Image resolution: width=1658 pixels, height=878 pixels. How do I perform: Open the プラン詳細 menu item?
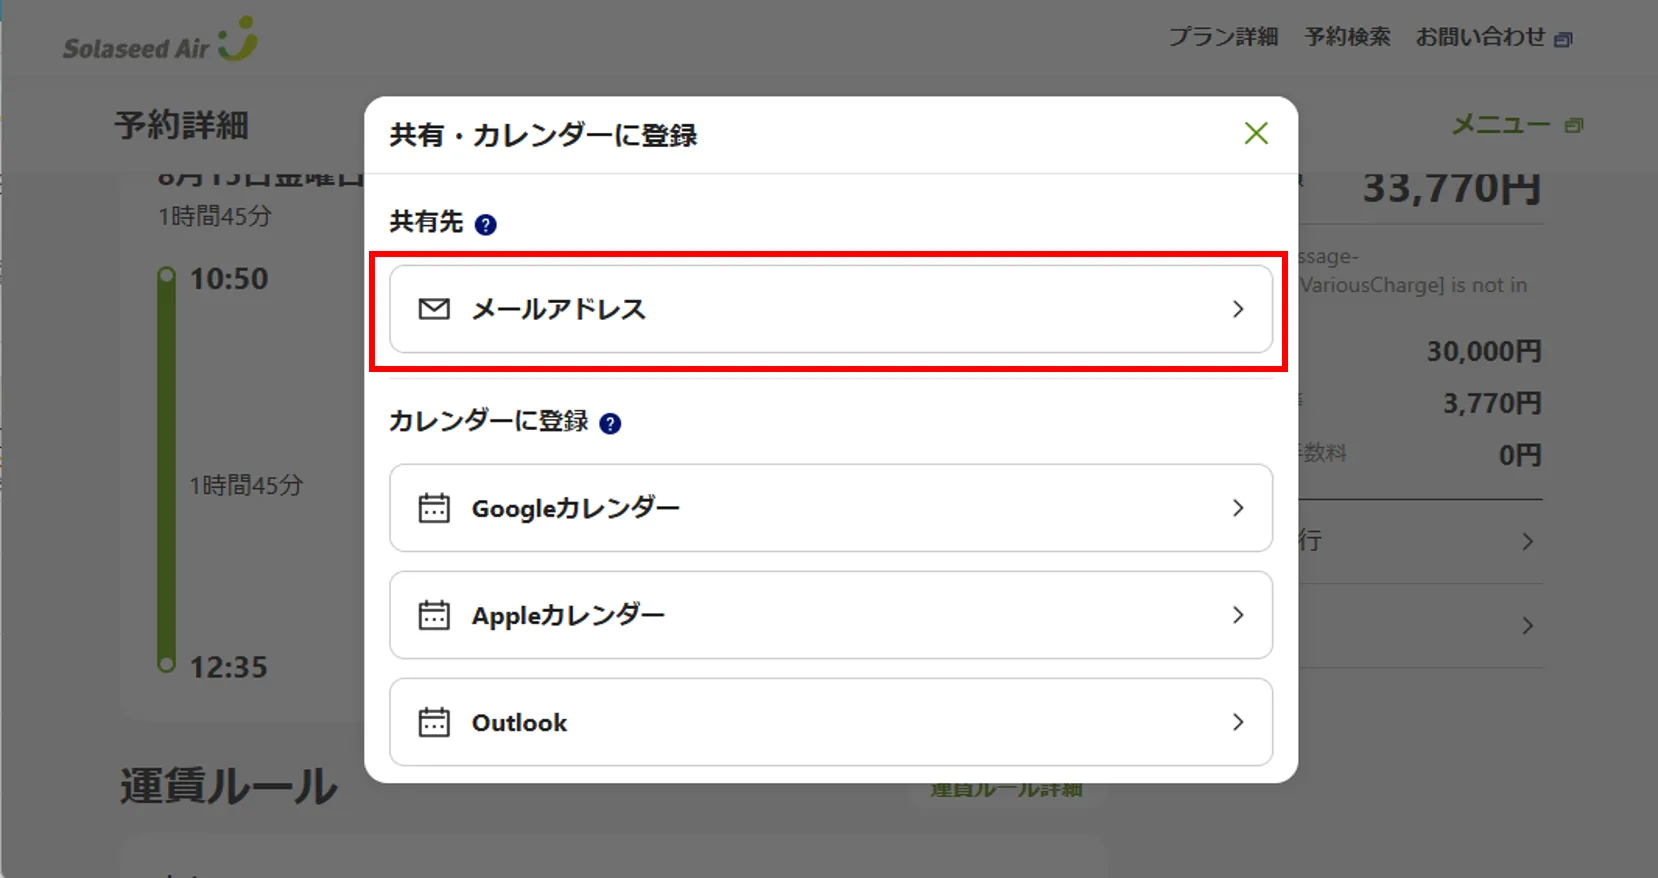tap(1223, 37)
